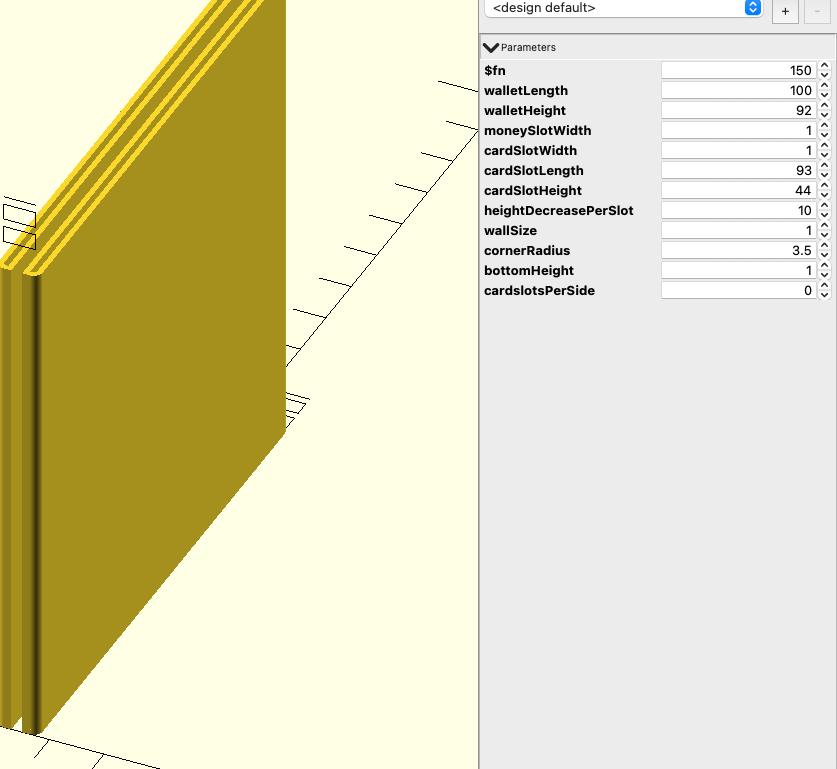Edit the cornerRadius value field
Image resolution: width=837 pixels, height=769 pixels.
coord(739,250)
